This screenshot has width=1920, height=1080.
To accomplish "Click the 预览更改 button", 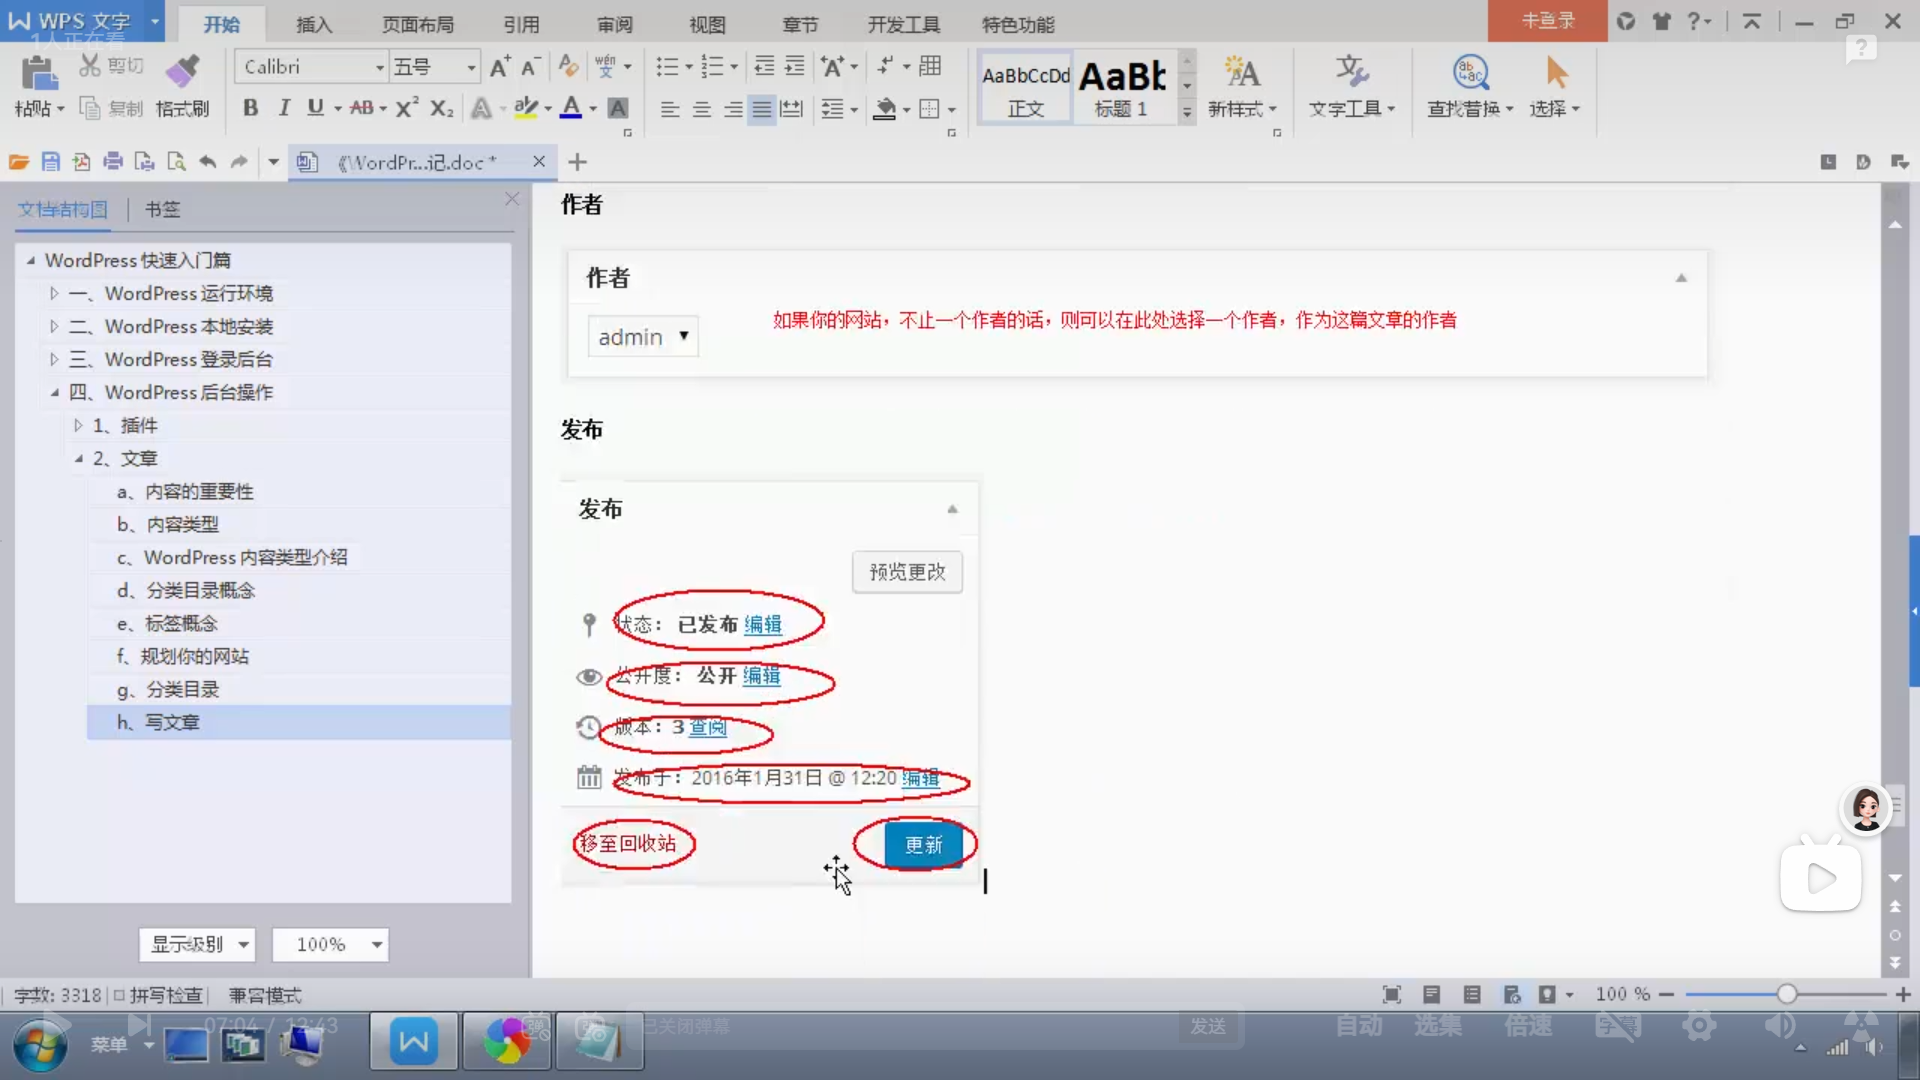I will tap(907, 572).
